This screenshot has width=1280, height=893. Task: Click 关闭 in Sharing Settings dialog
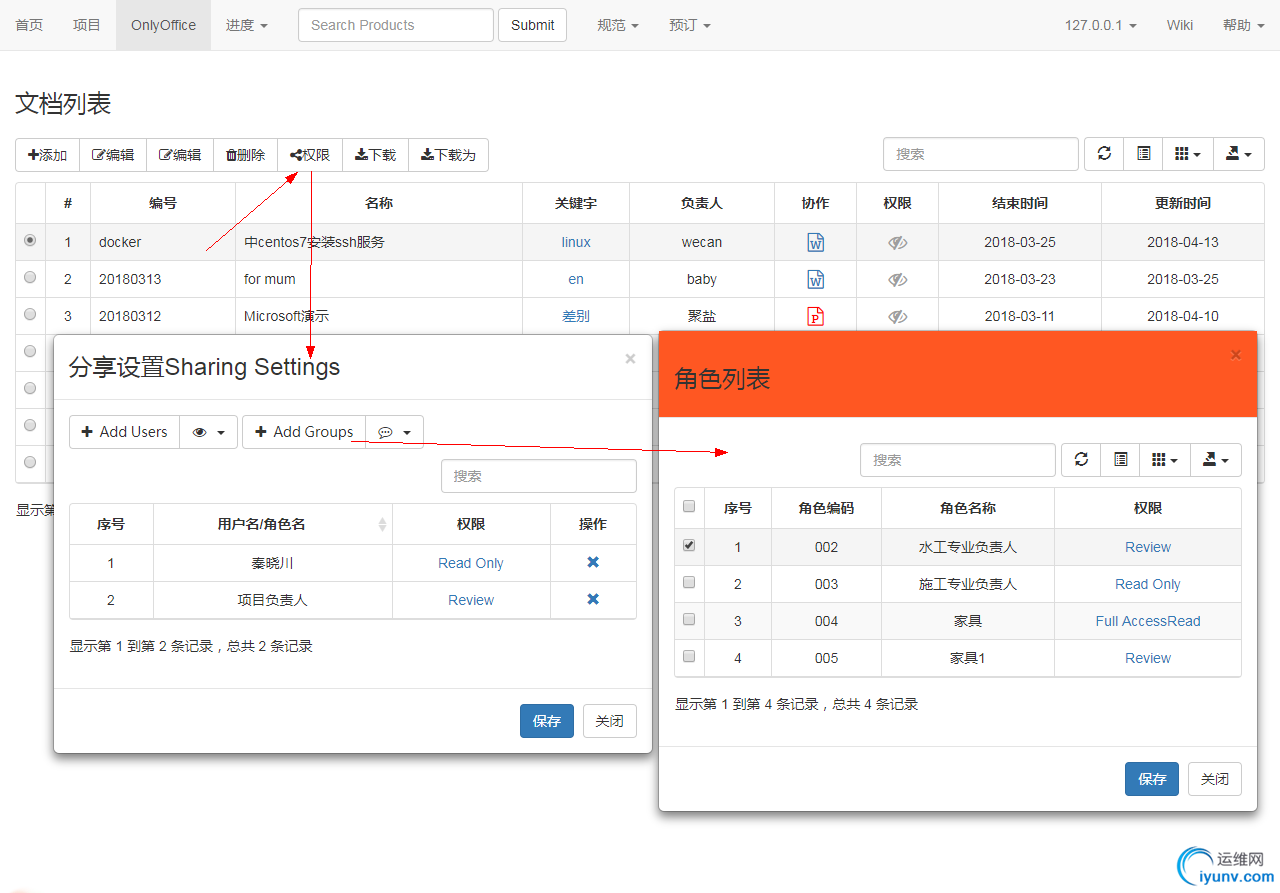[610, 721]
